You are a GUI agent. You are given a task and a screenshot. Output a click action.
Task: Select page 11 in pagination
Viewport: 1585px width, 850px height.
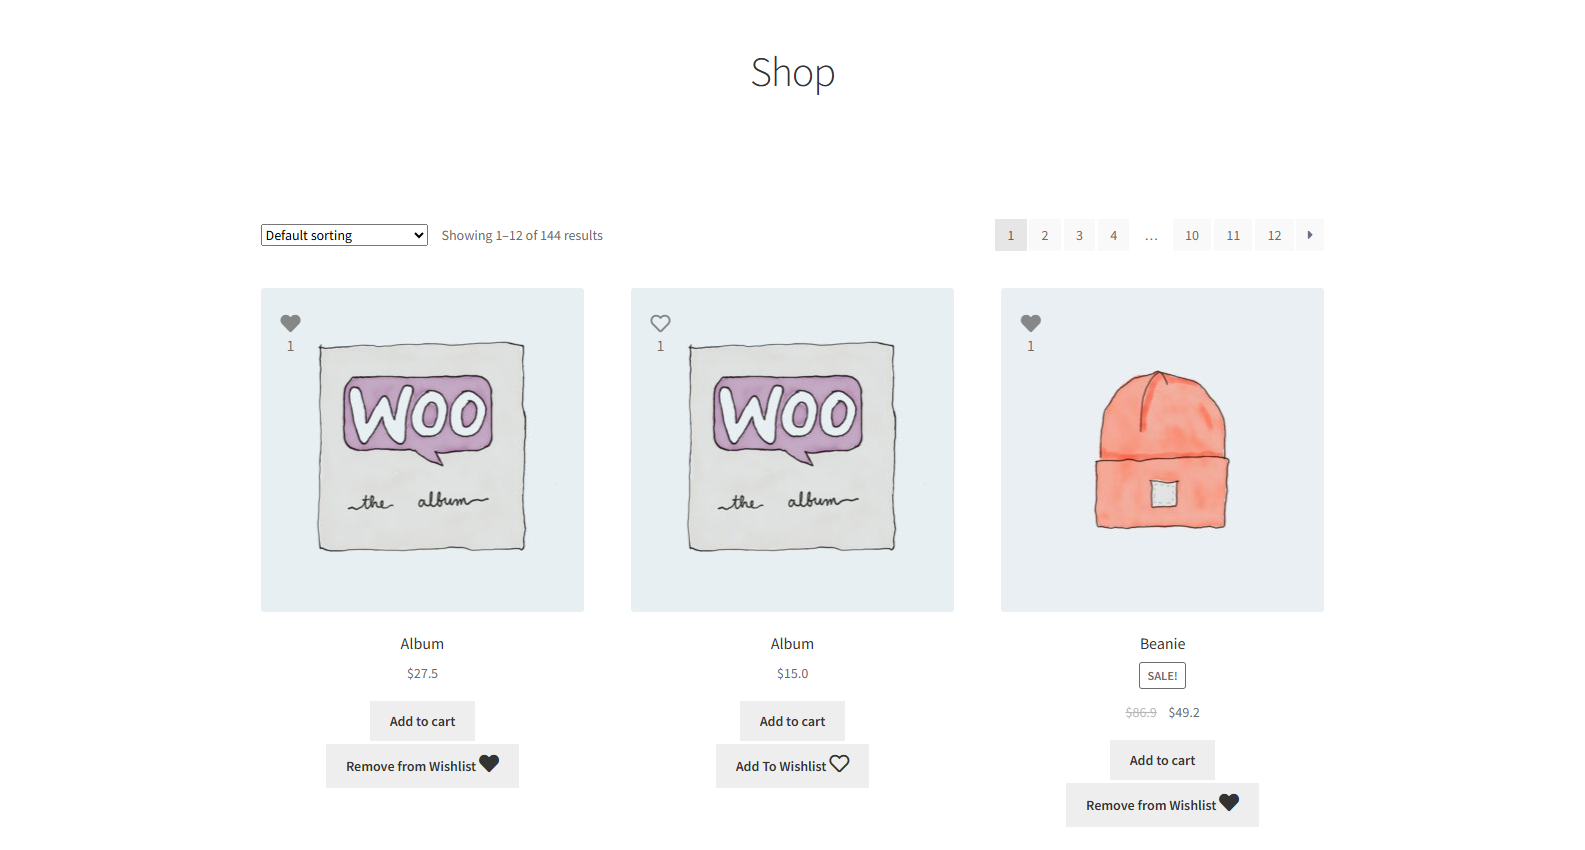[1233, 235]
